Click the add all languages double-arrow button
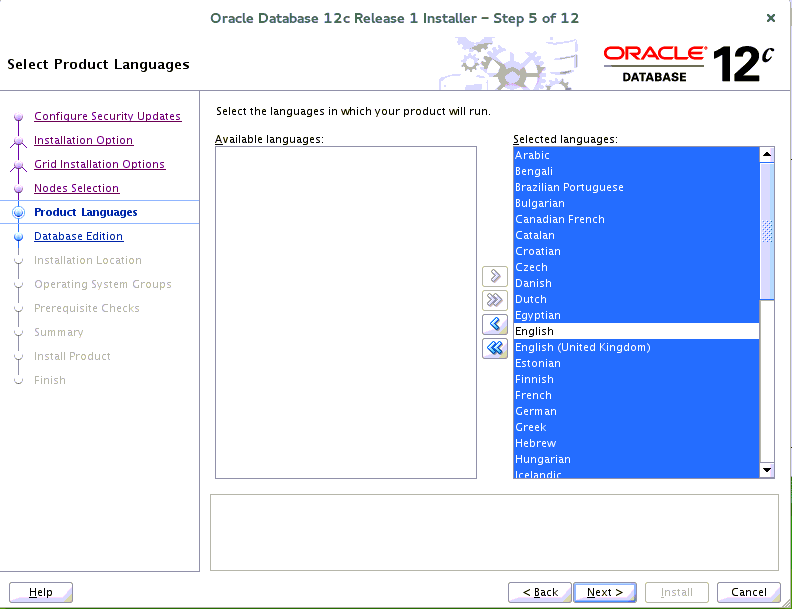This screenshot has height=609, width=792. [x=494, y=300]
